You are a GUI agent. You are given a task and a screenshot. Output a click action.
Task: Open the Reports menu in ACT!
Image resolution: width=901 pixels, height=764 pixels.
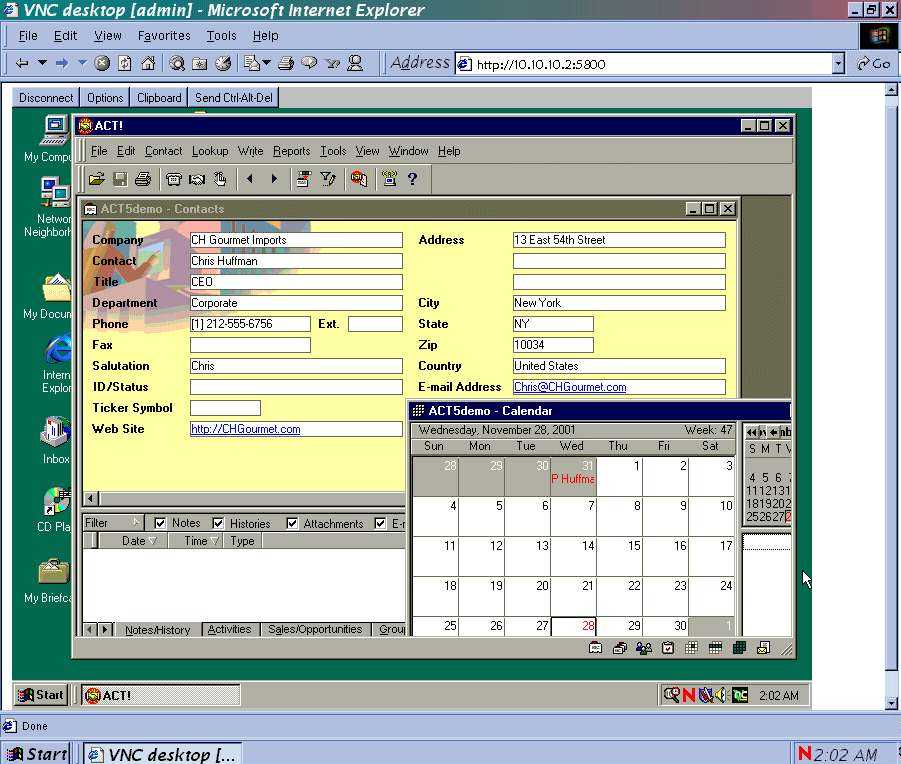291,151
